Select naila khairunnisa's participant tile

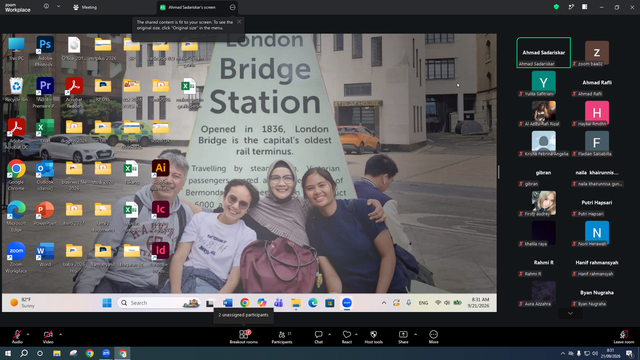pos(597,173)
